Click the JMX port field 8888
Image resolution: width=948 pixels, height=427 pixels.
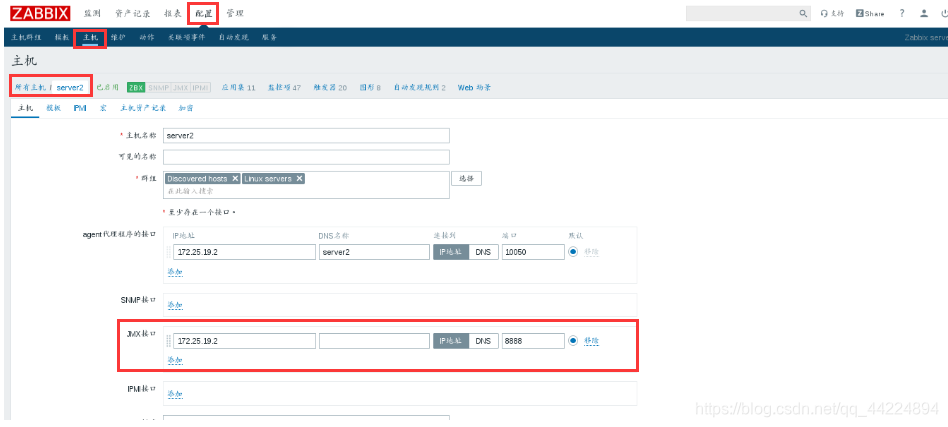click(x=533, y=341)
